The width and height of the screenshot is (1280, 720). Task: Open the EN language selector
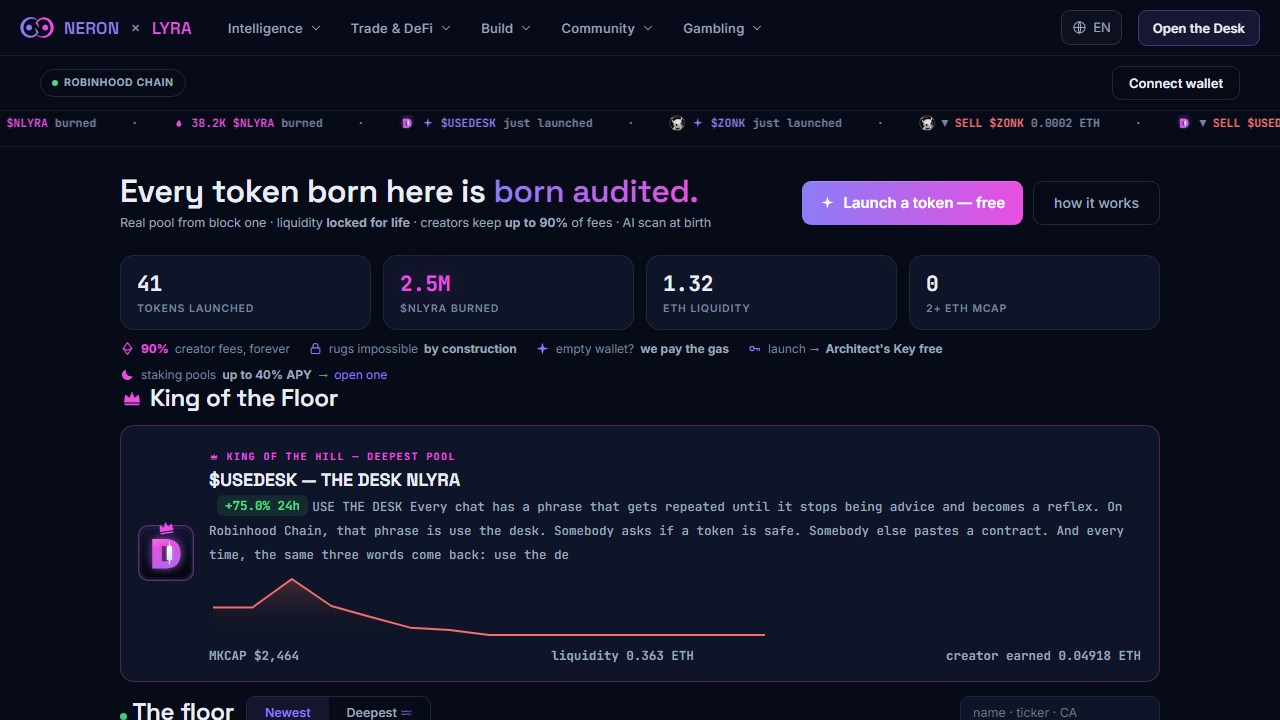1091,28
